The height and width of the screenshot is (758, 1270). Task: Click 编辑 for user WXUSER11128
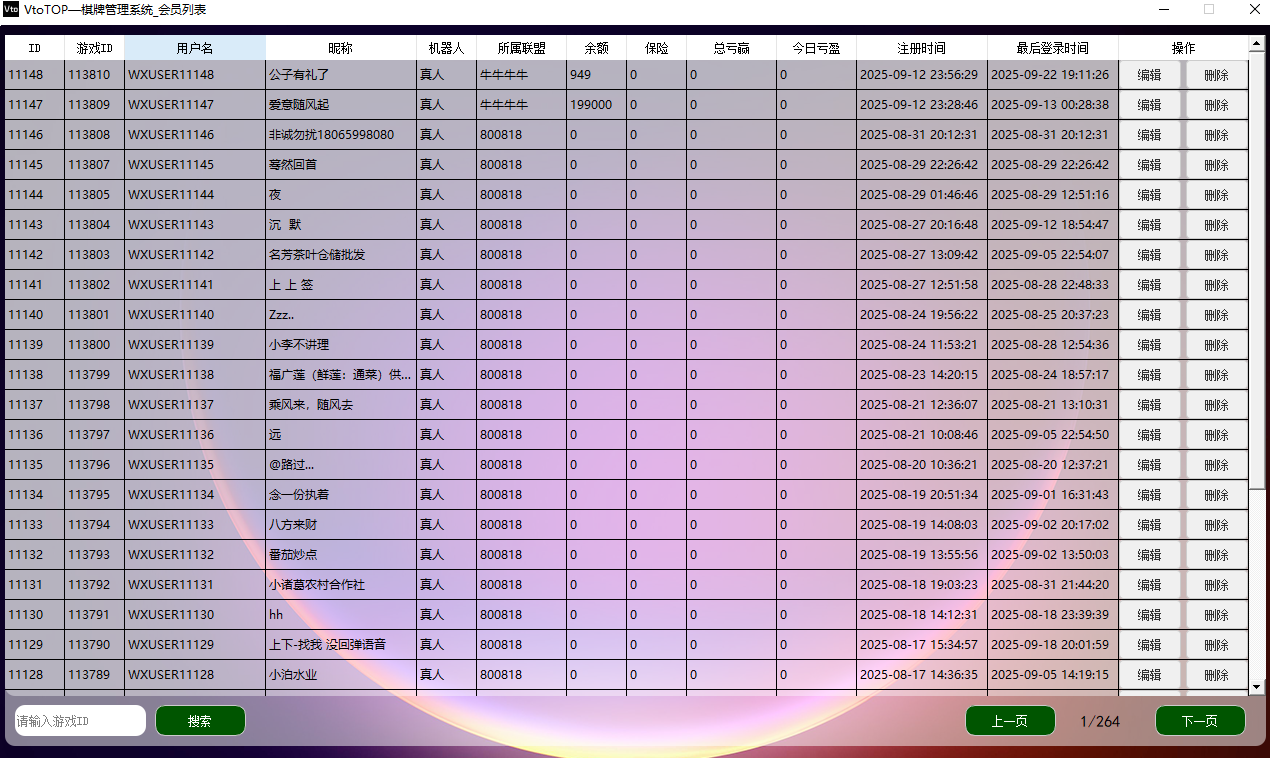coord(1150,675)
